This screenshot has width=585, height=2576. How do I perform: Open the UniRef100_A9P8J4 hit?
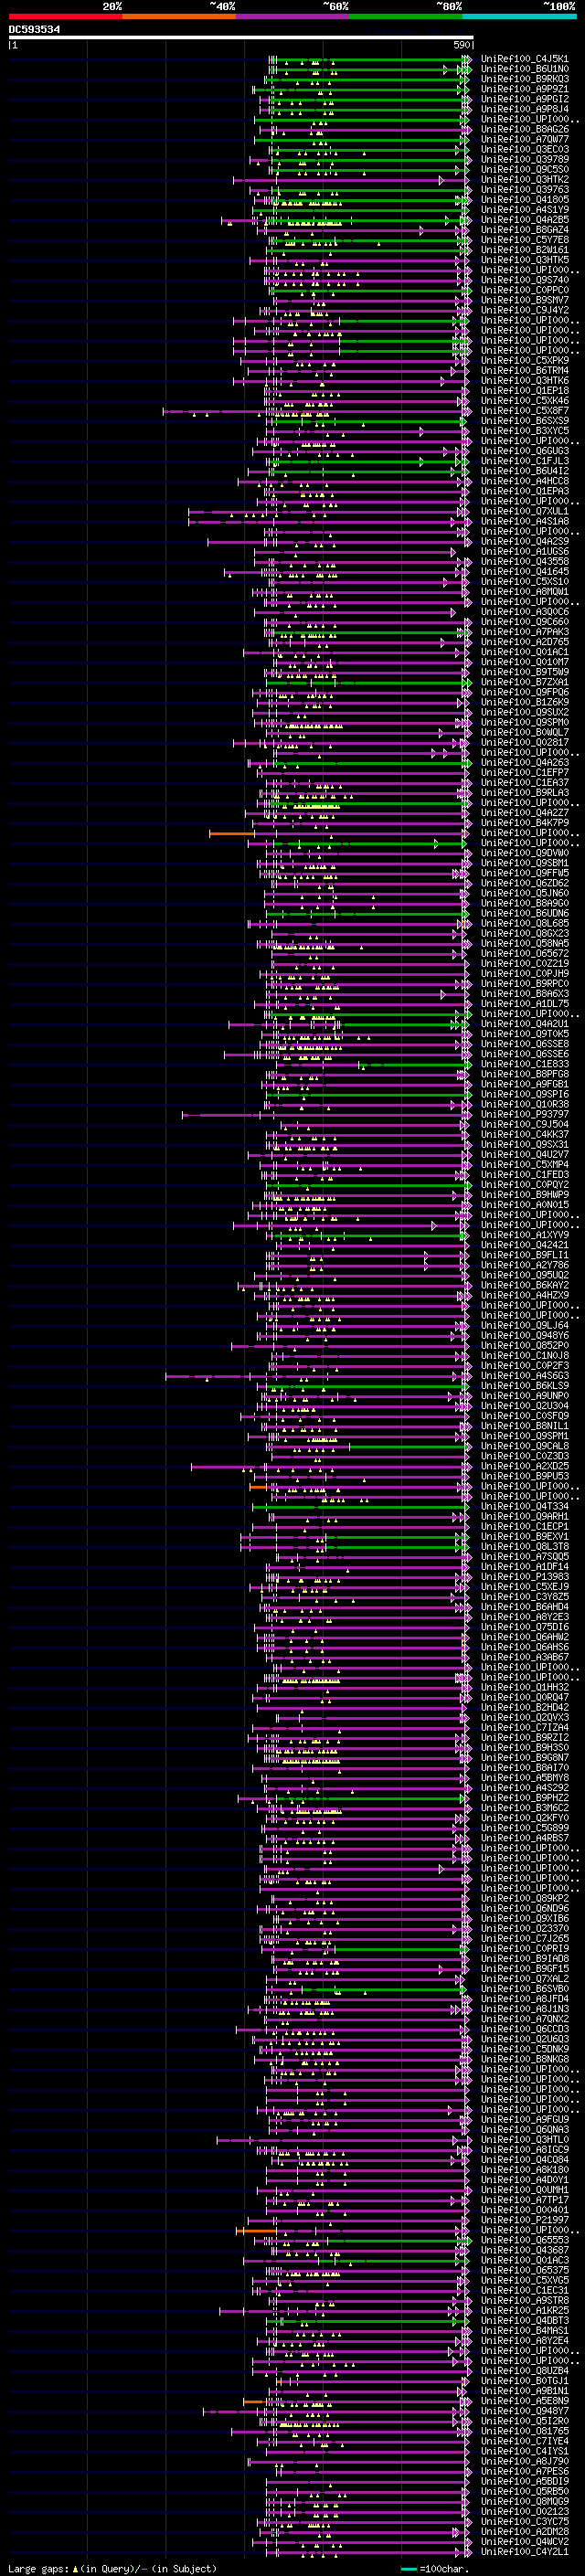(x=524, y=109)
